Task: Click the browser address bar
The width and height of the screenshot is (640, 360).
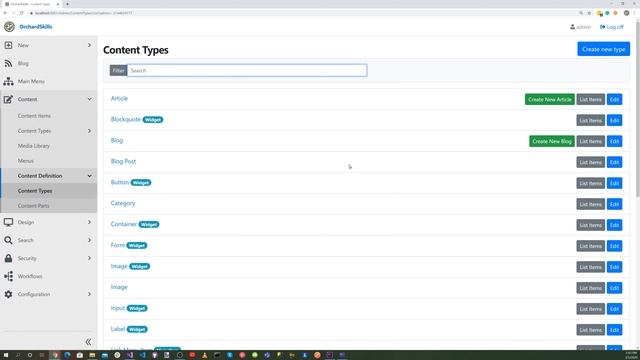Action: (302, 13)
